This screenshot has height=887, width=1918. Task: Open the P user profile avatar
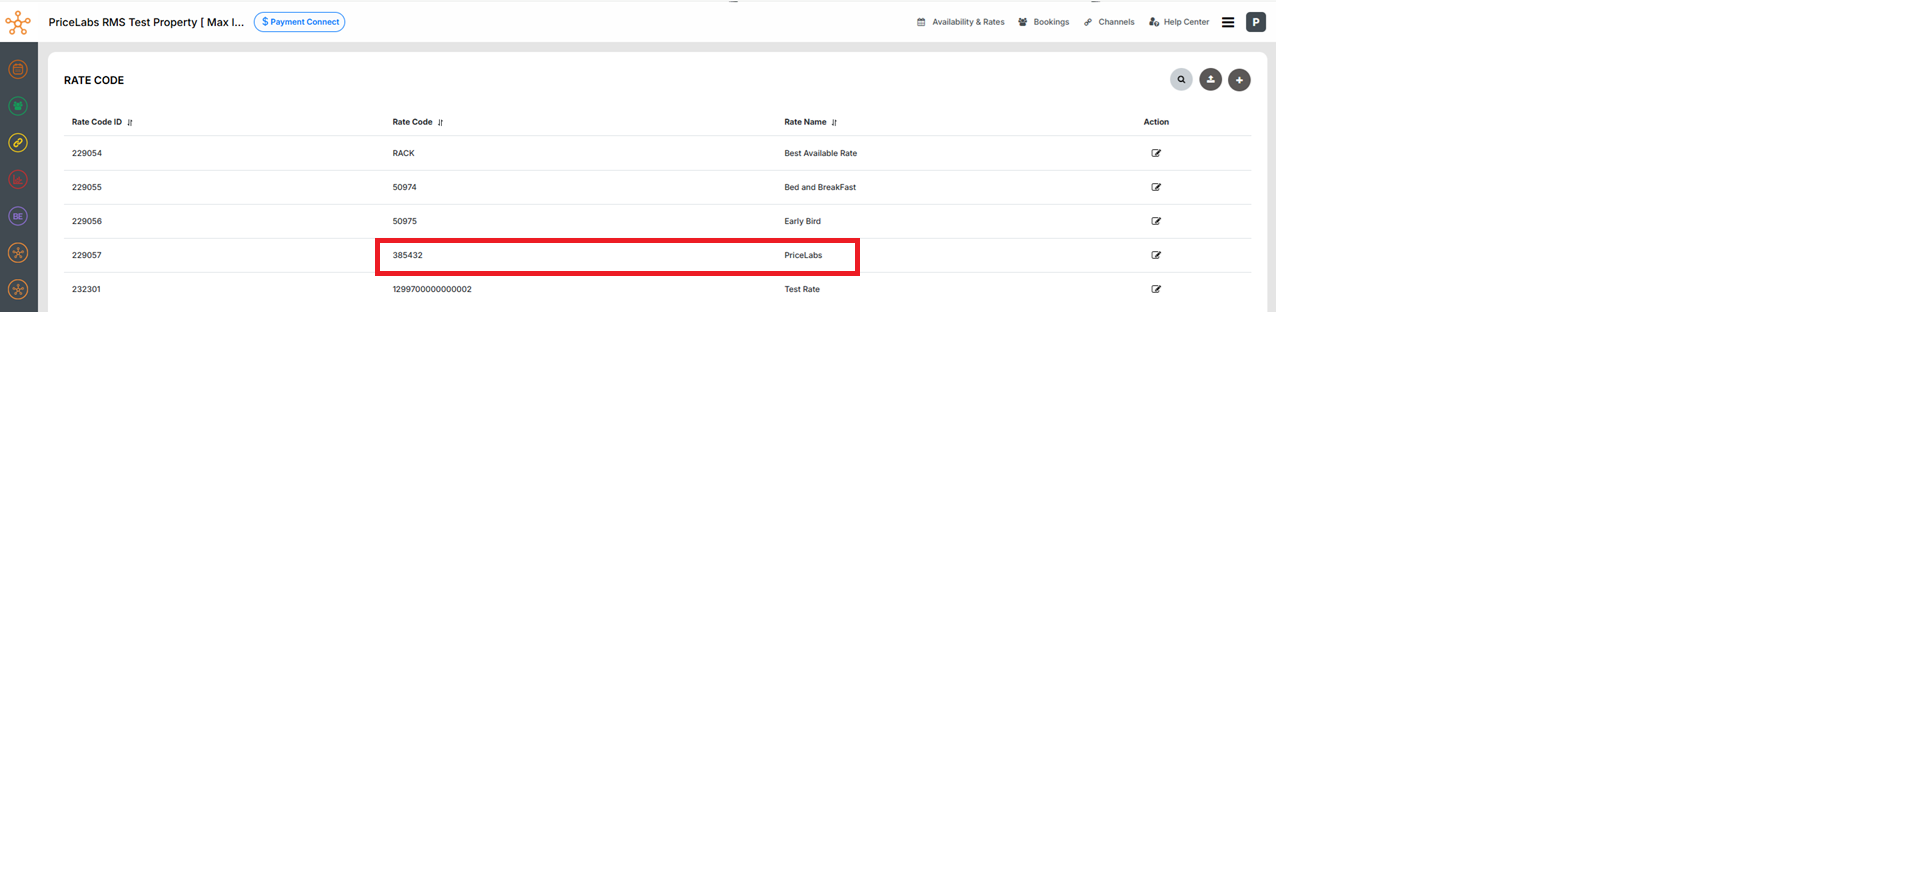(1256, 22)
